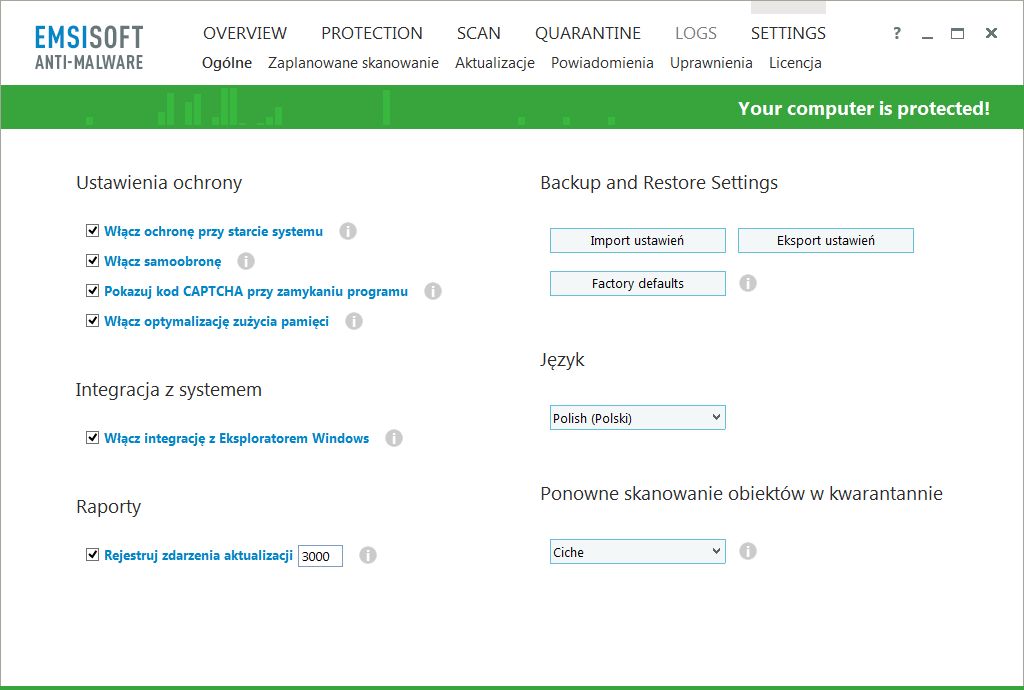This screenshot has height=690, width=1024.
Task: Click the Eksport ustawień button
Action: pyautogui.click(x=825, y=240)
